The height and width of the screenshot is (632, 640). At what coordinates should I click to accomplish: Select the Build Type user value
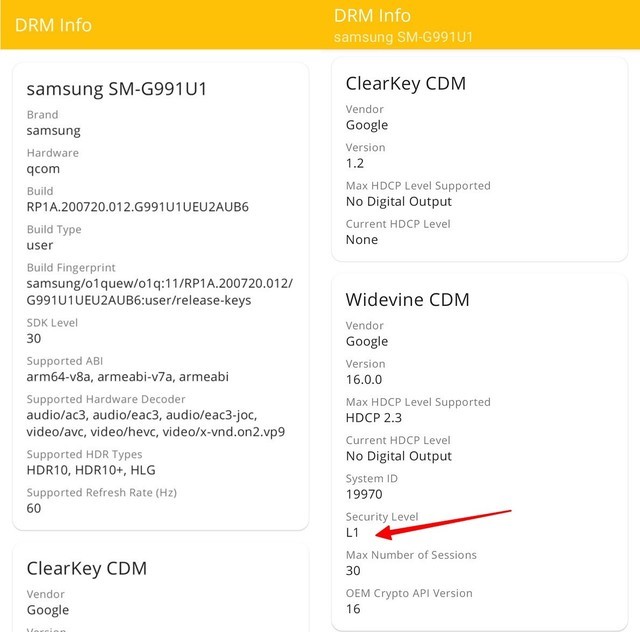pyautogui.click(x=40, y=245)
